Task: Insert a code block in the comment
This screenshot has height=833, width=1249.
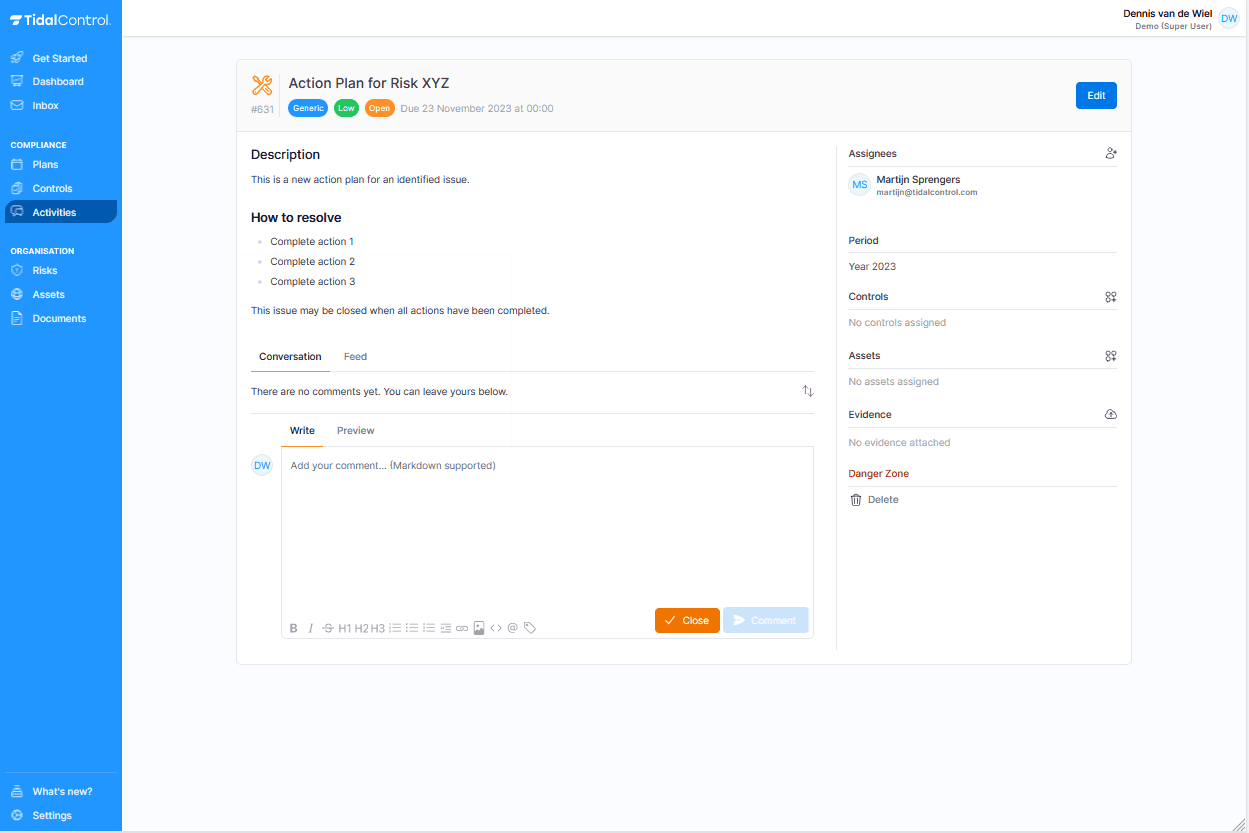Action: coord(496,628)
